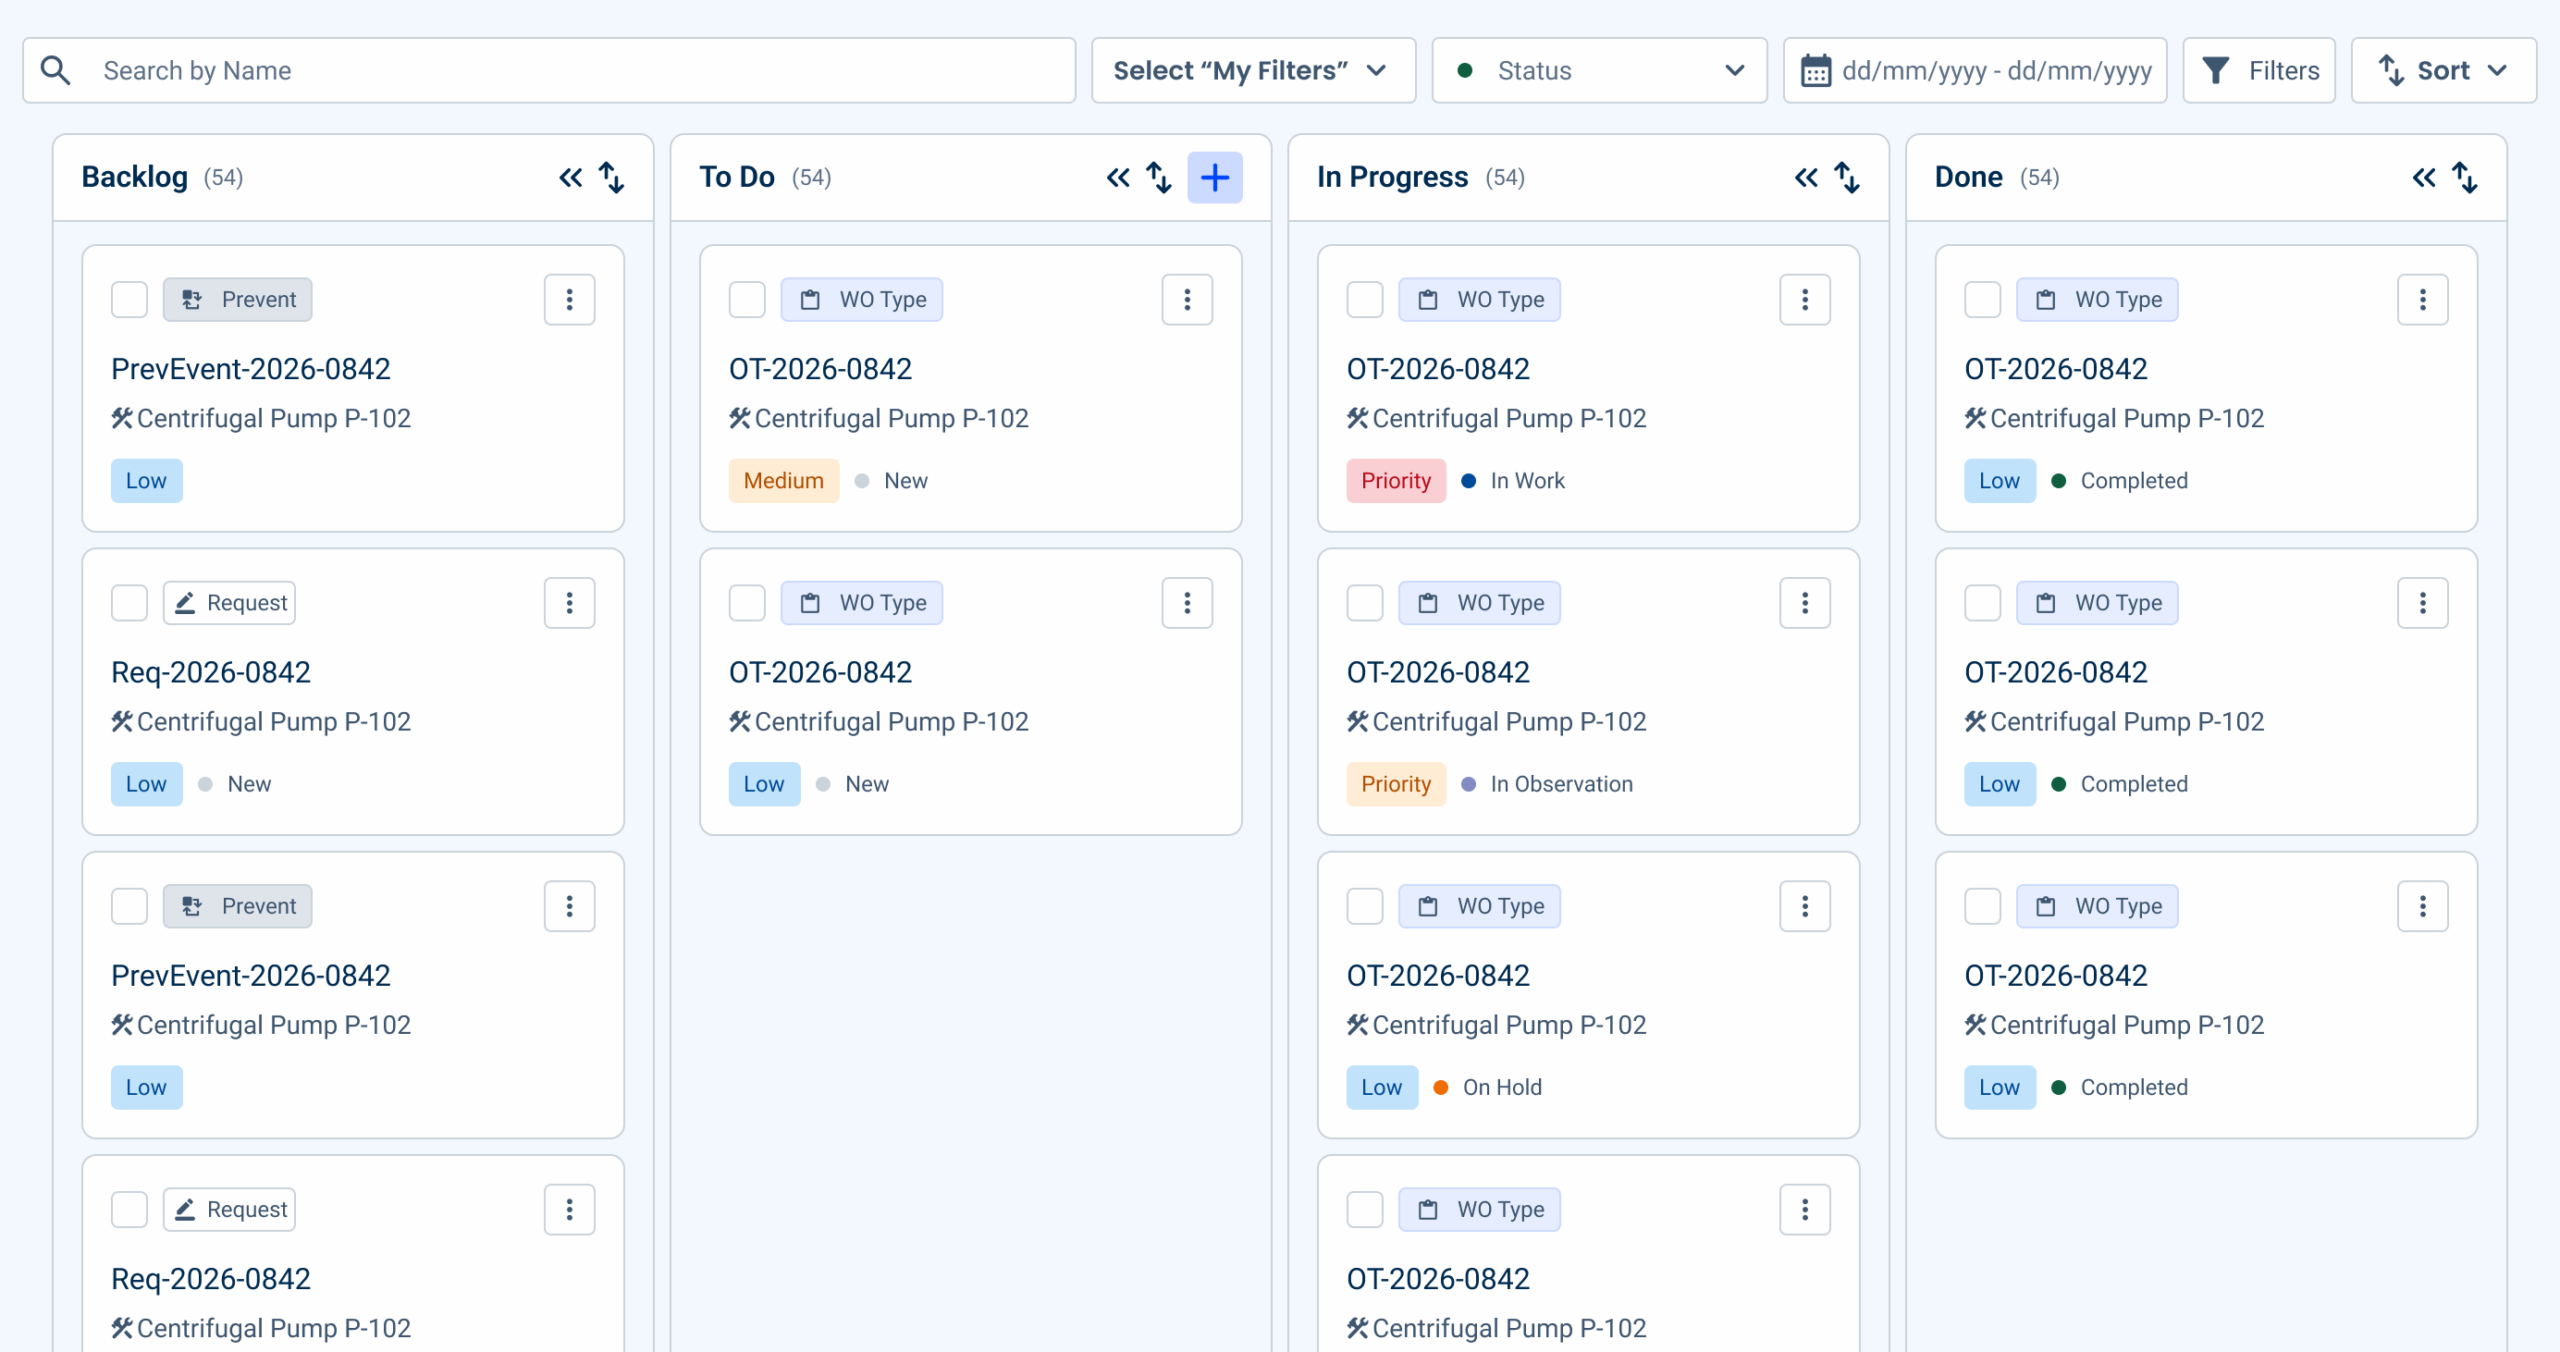The image size is (2560, 1352).
Task: Open first PrevEvent-2026-0842 card title
Action: pos(251,369)
